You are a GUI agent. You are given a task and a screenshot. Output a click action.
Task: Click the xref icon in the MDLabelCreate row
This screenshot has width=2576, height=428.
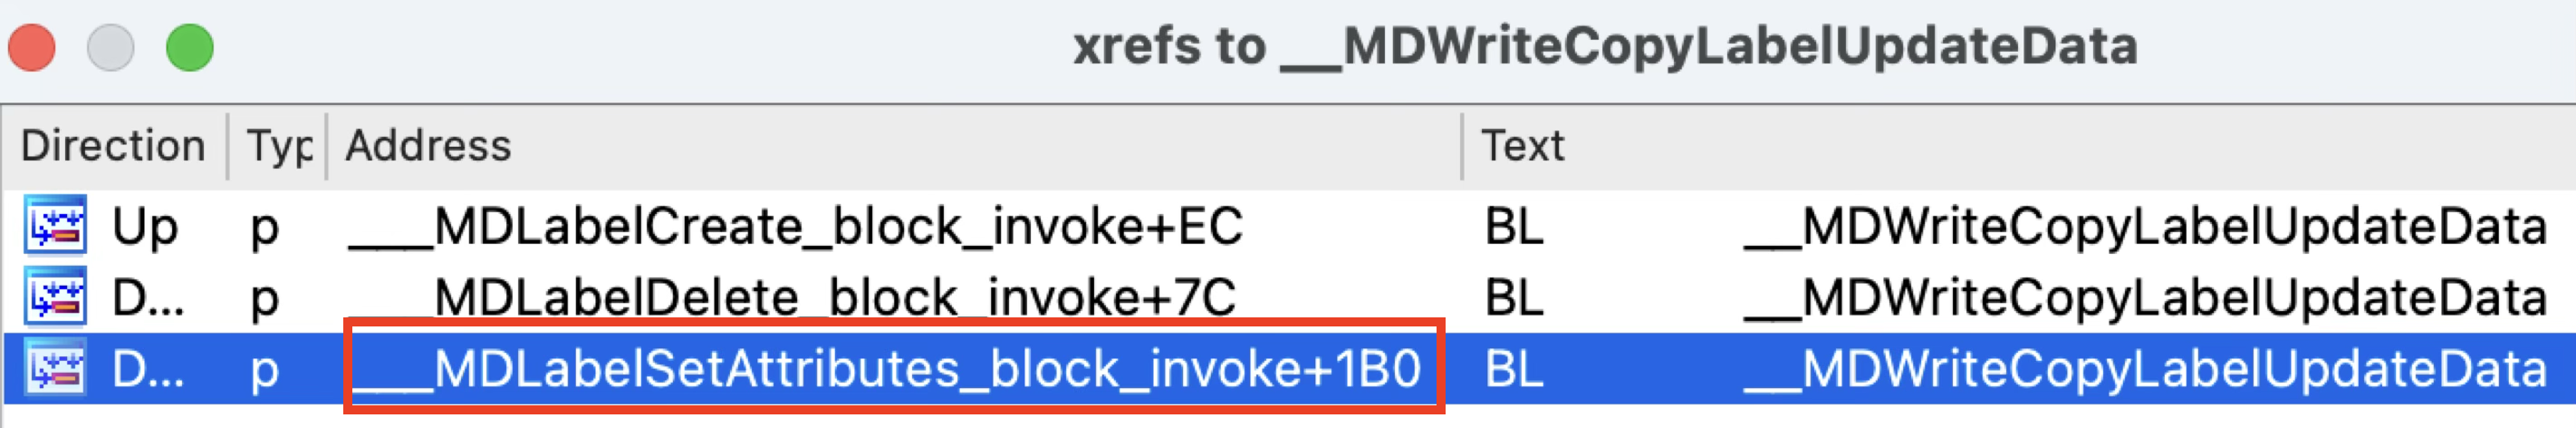point(55,224)
